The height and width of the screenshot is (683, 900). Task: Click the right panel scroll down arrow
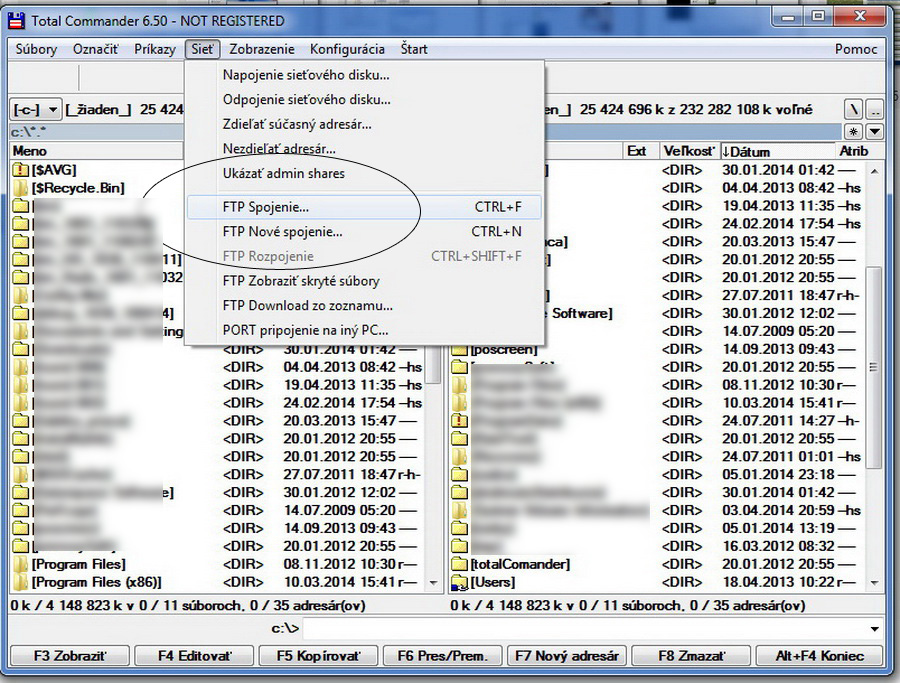(874, 583)
